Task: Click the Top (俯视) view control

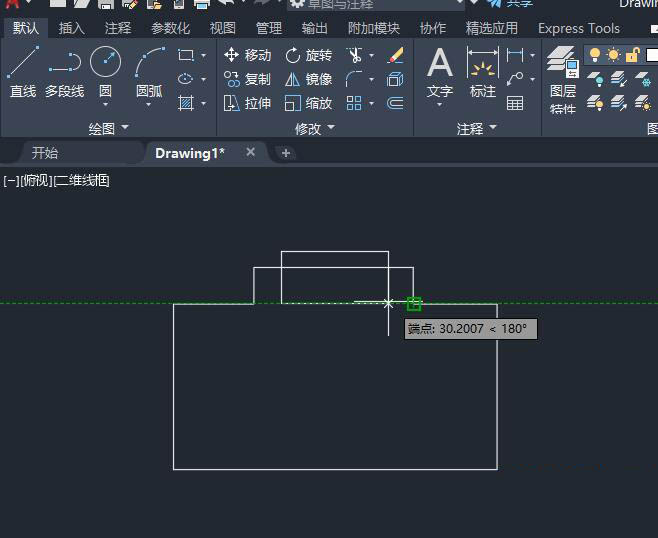Action: tap(37, 181)
